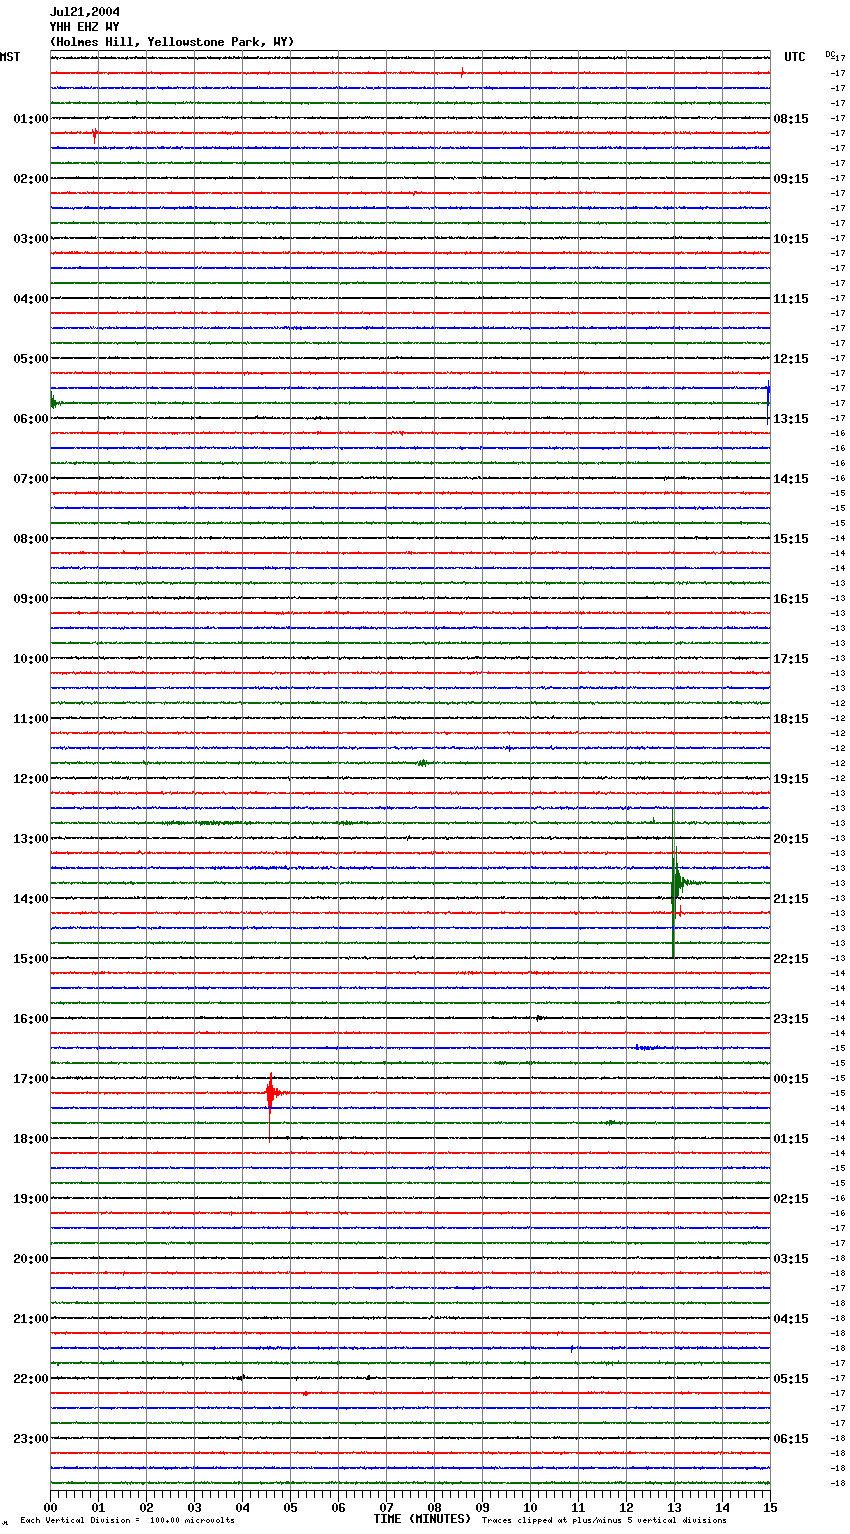The height and width of the screenshot is (1534, 850).
Task: Click the 12:15 UTC time label
Action: [791, 359]
